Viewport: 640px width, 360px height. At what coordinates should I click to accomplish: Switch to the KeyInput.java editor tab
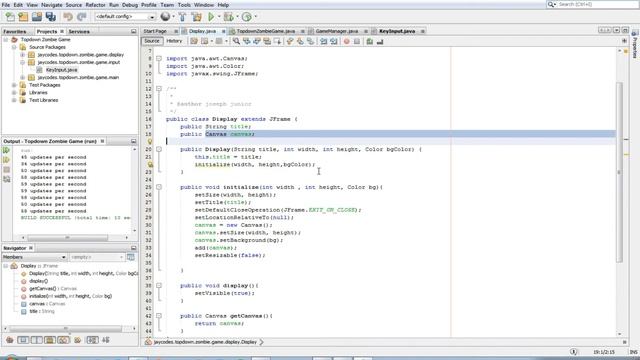tap(397, 31)
